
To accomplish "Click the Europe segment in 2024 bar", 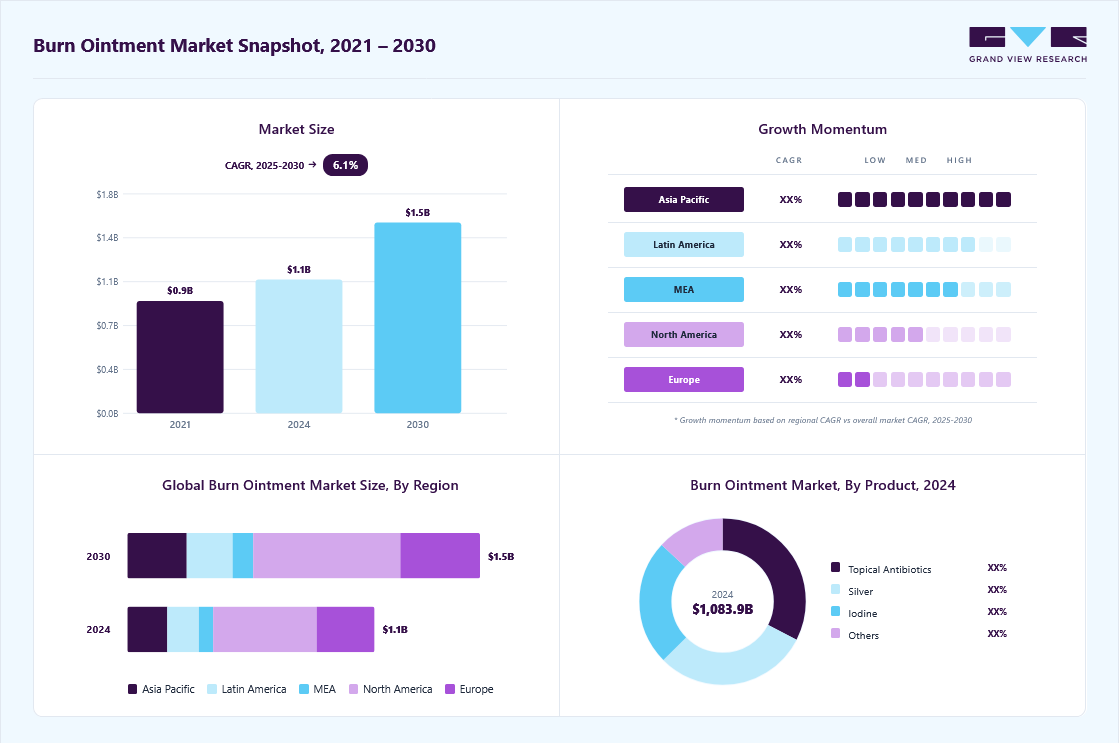I will tap(346, 629).
